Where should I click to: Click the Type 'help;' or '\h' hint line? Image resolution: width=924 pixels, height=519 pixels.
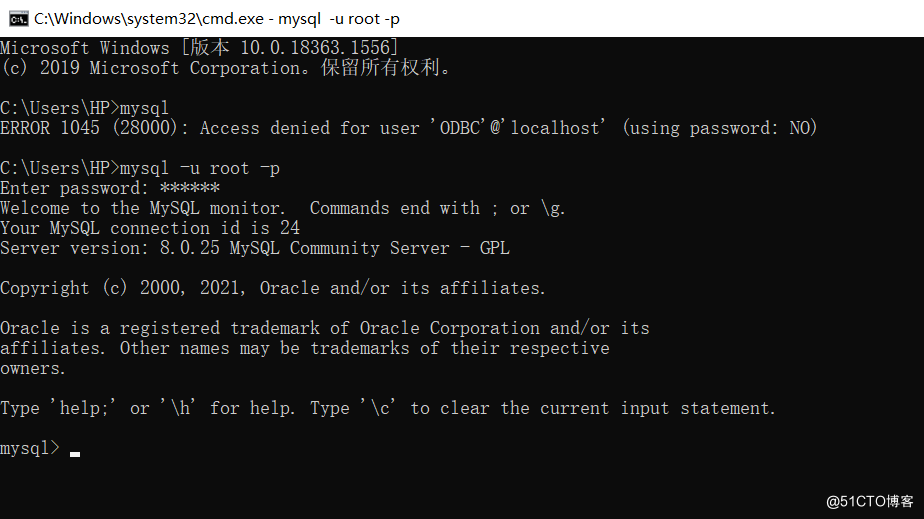(x=388, y=408)
